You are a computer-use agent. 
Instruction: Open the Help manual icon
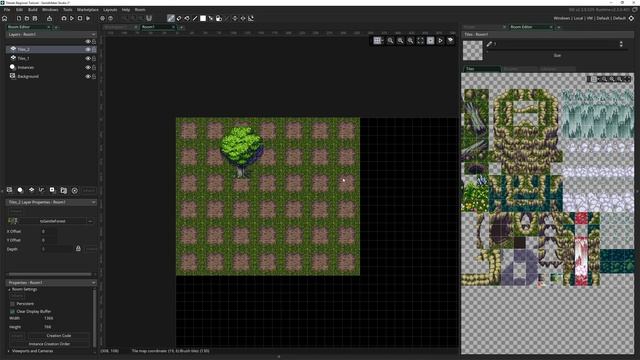click(111, 18)
